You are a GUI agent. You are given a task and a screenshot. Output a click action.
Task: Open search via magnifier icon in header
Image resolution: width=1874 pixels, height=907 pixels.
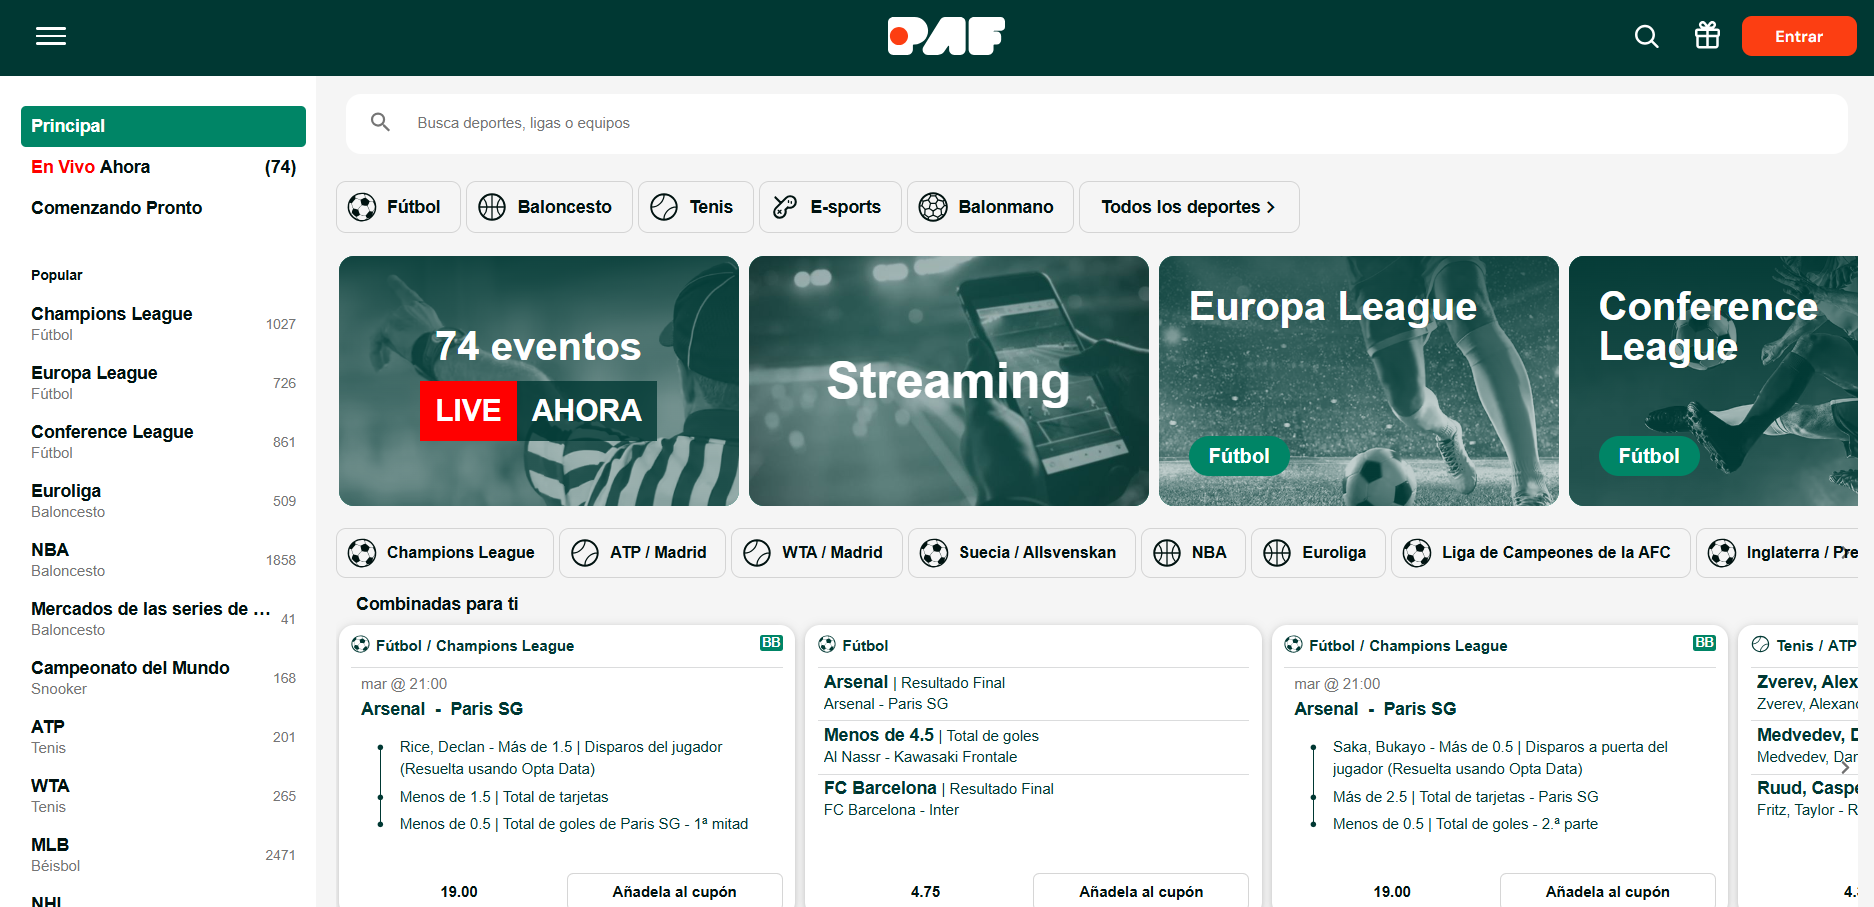1646,37
